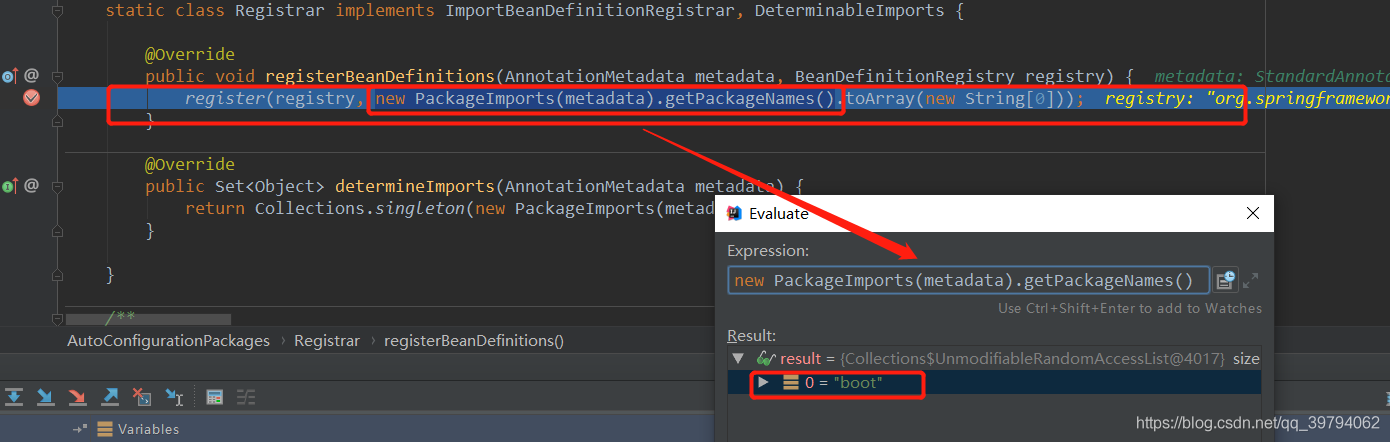Fold the registerBeanDefinitions method in the gutter
Viewport: 1390px width, 442px height.
coord(57,76)
